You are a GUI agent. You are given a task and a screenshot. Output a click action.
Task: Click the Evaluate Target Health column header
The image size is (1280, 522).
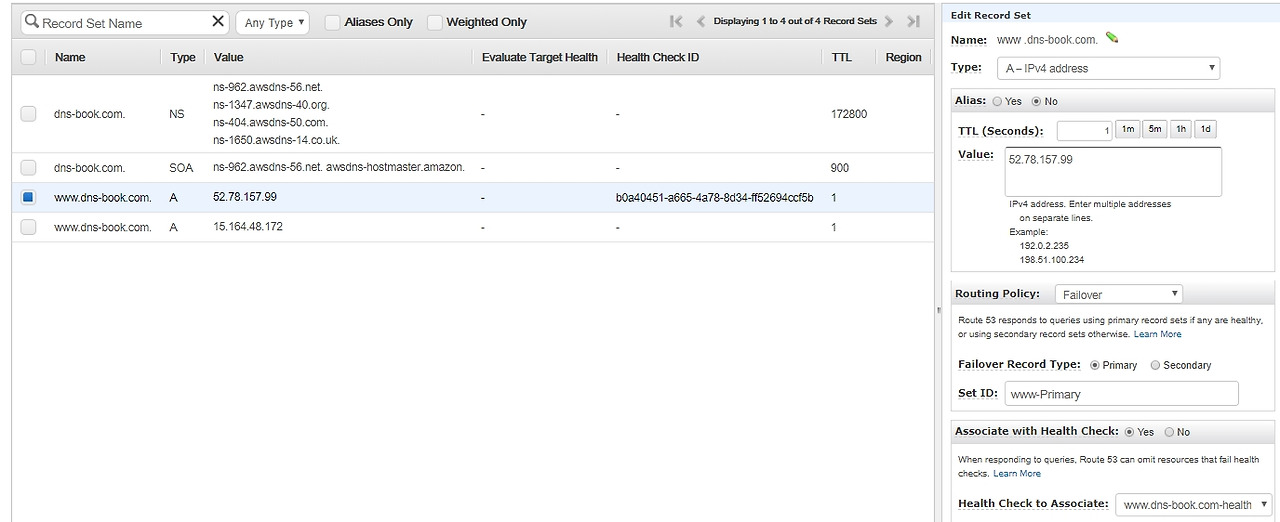tap(539, 57)
